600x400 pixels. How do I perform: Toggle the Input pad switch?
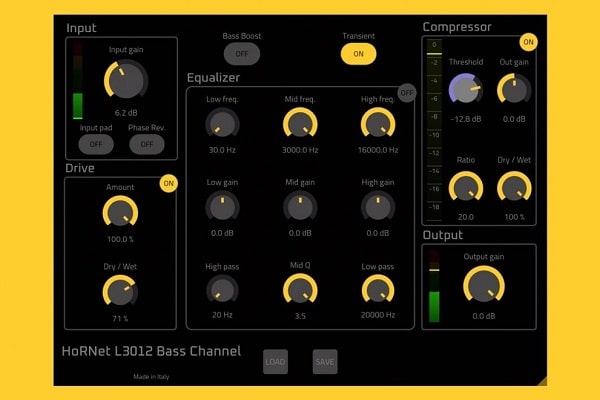click(97, 144)
